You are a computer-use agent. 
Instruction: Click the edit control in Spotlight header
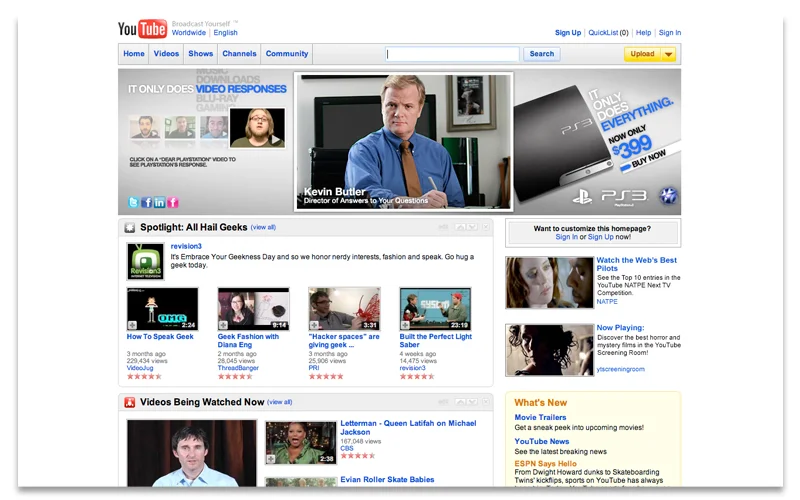click(443, 227)
